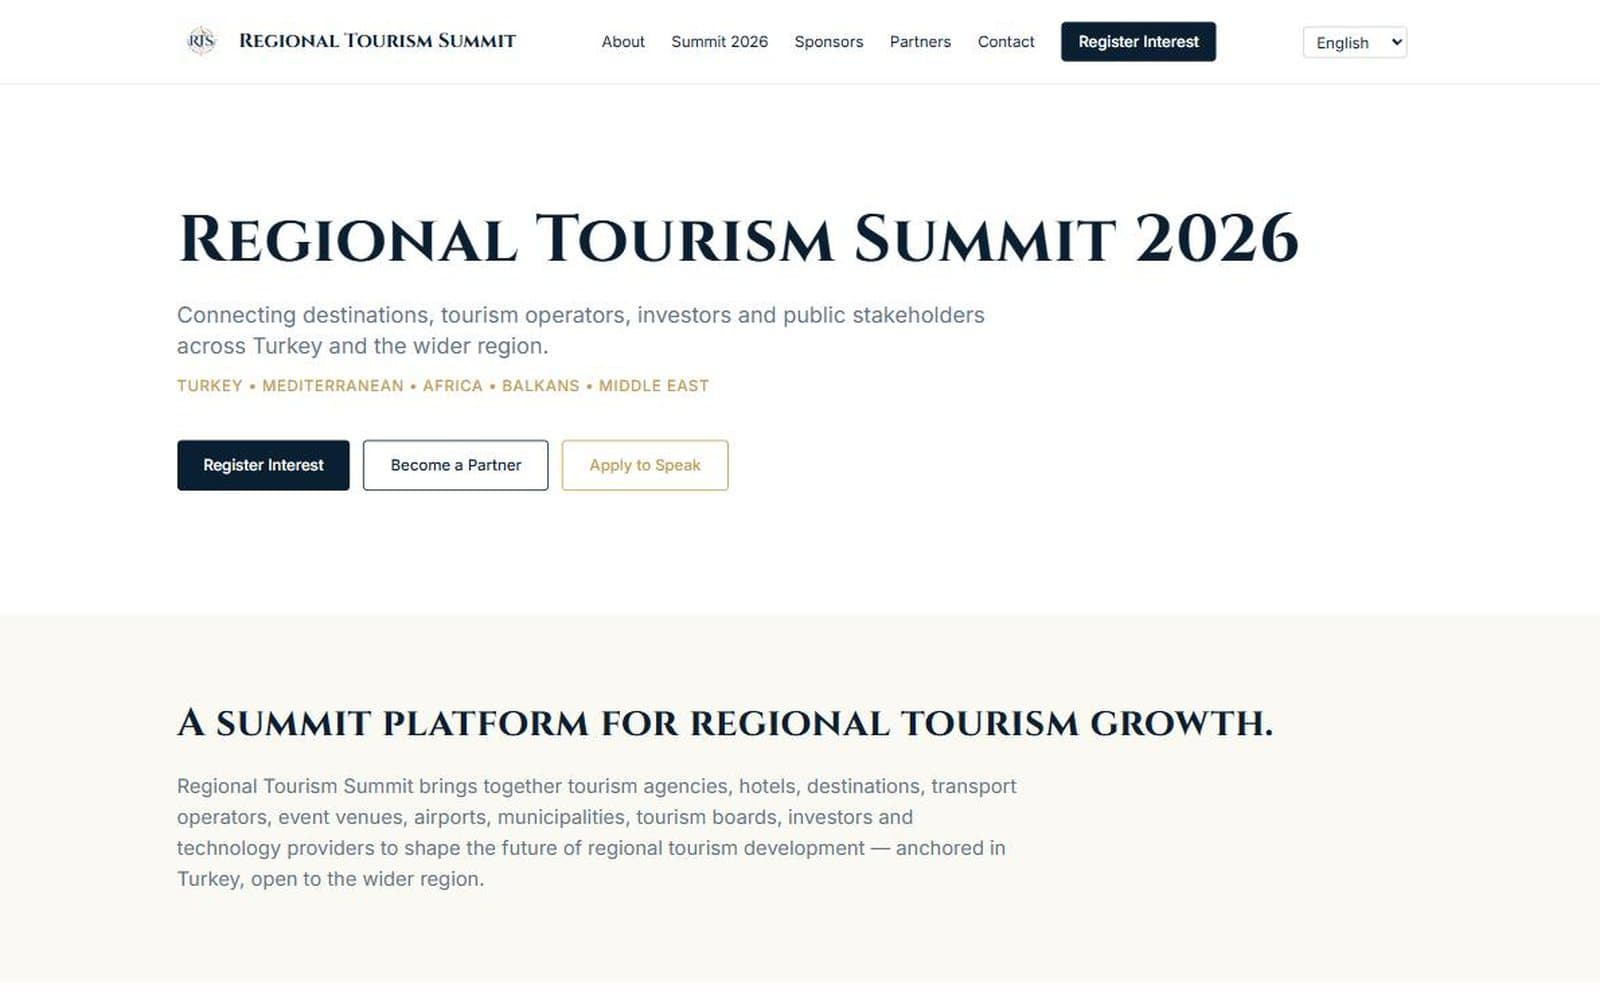Click the Become a Partner button
Screen dimensions: 1600x1000
pyautogui.click(x=455, y=465)
